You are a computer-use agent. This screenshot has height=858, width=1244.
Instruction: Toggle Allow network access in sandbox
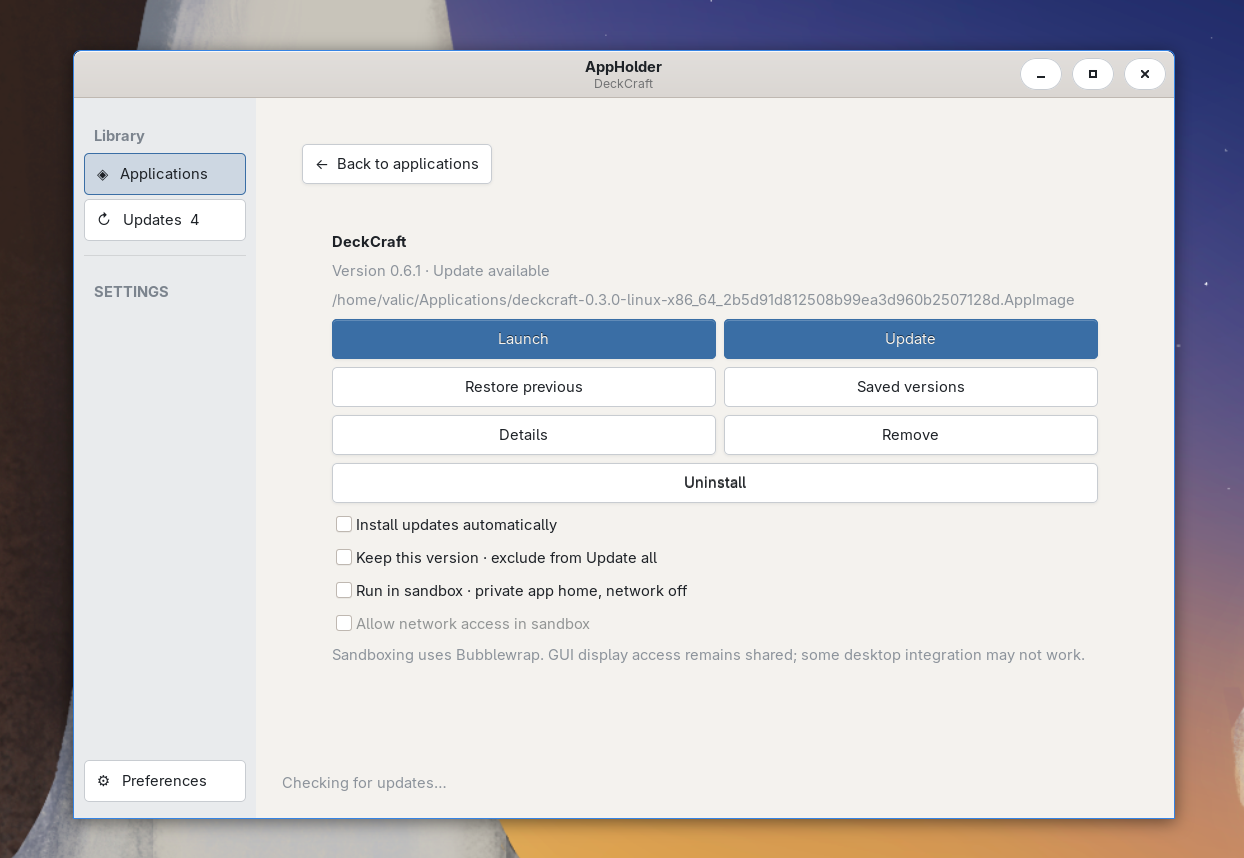344,623
